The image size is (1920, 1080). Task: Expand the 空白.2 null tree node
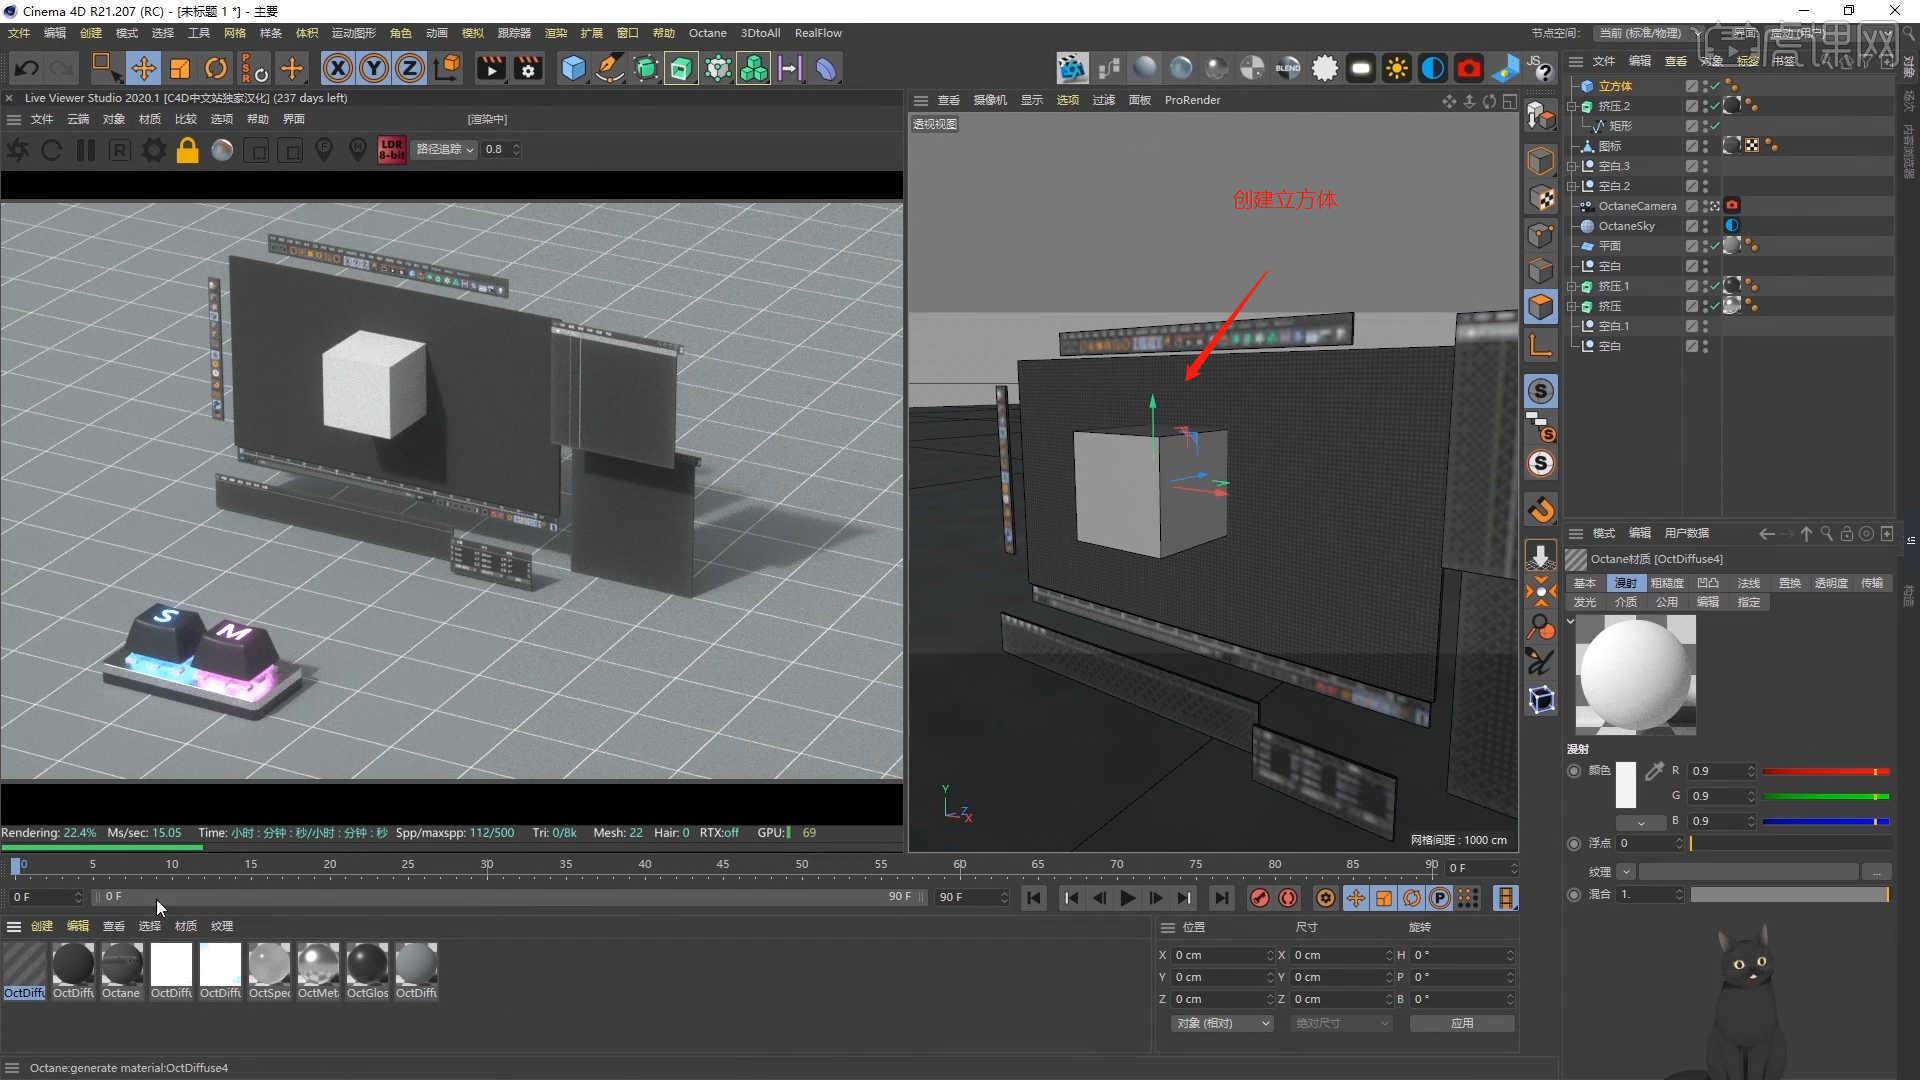point(1571,186)
